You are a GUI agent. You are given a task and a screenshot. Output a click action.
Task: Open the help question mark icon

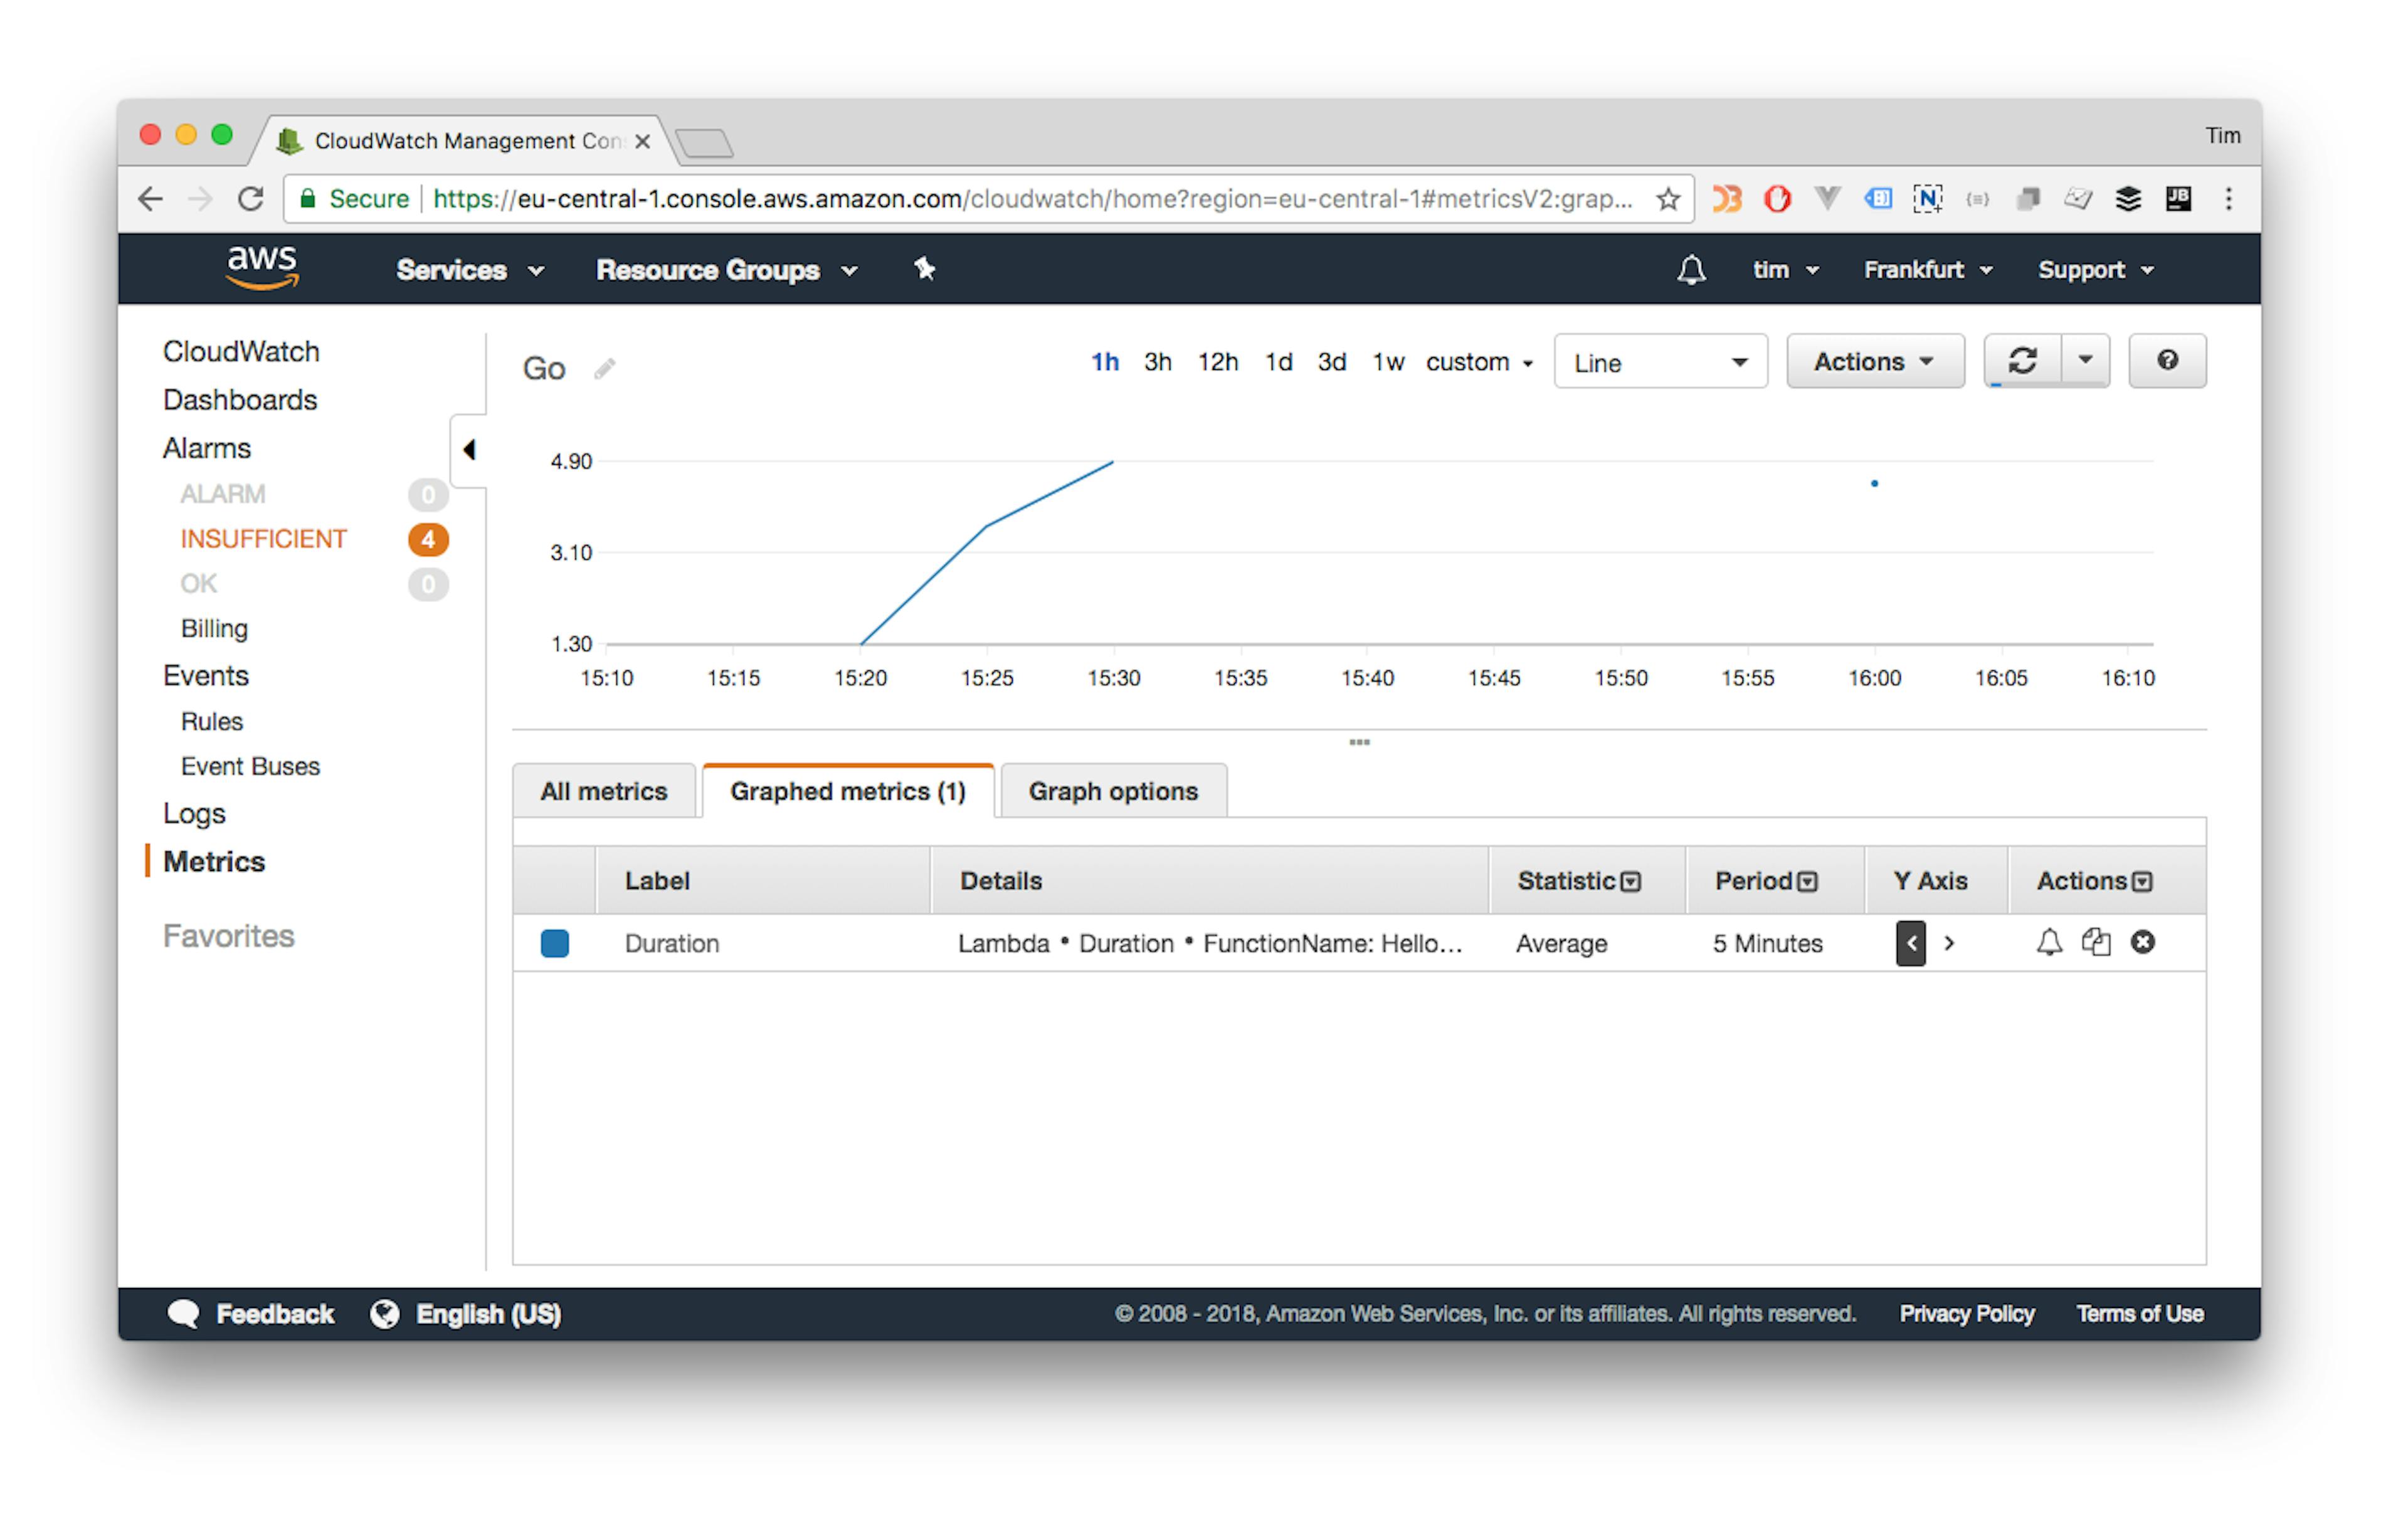click(x=2167, y=361)
